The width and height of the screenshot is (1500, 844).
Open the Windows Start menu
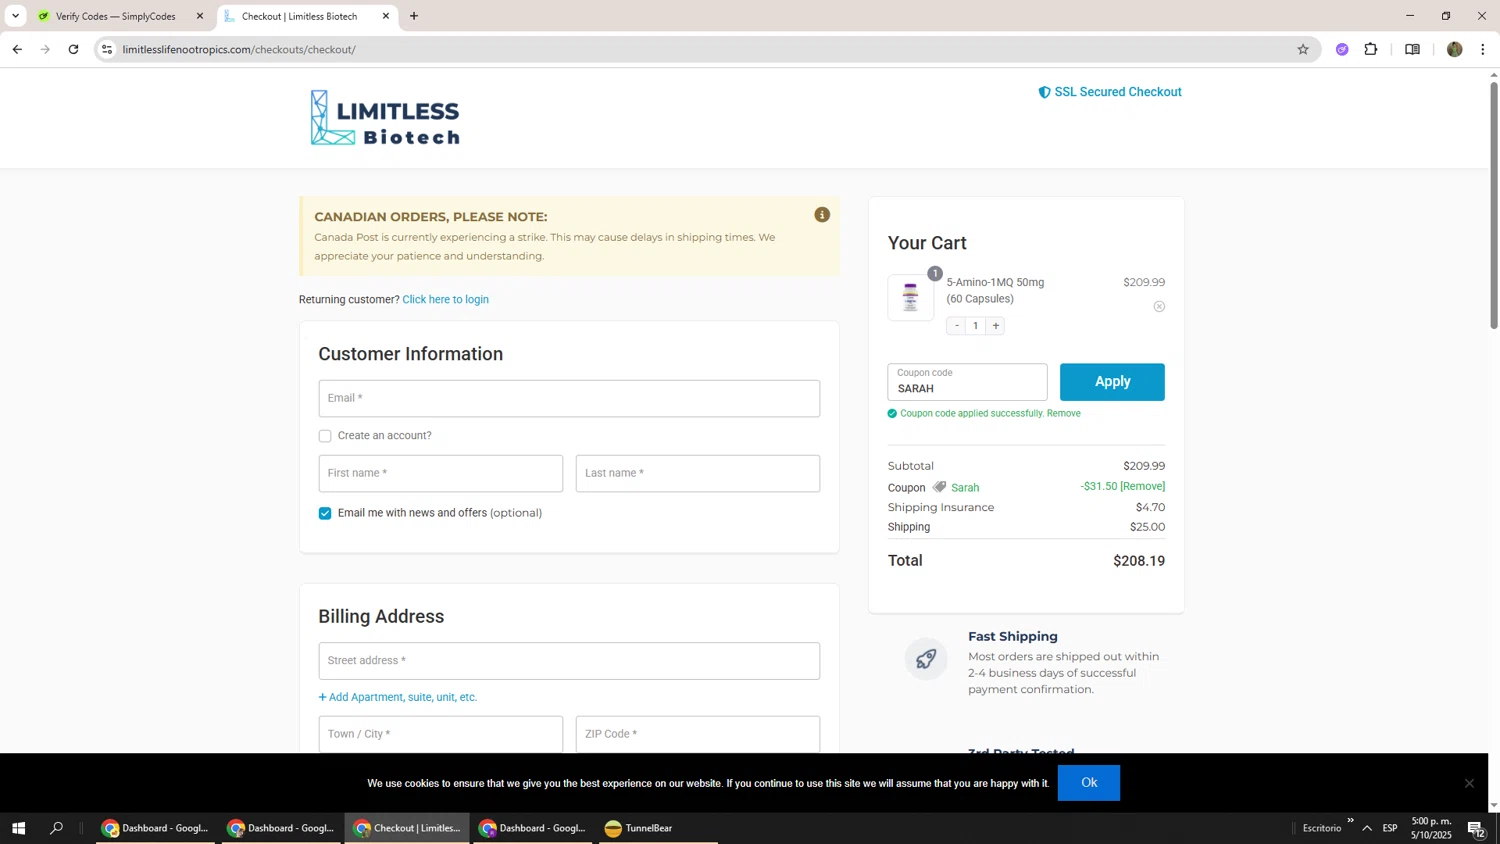(17, 829)
